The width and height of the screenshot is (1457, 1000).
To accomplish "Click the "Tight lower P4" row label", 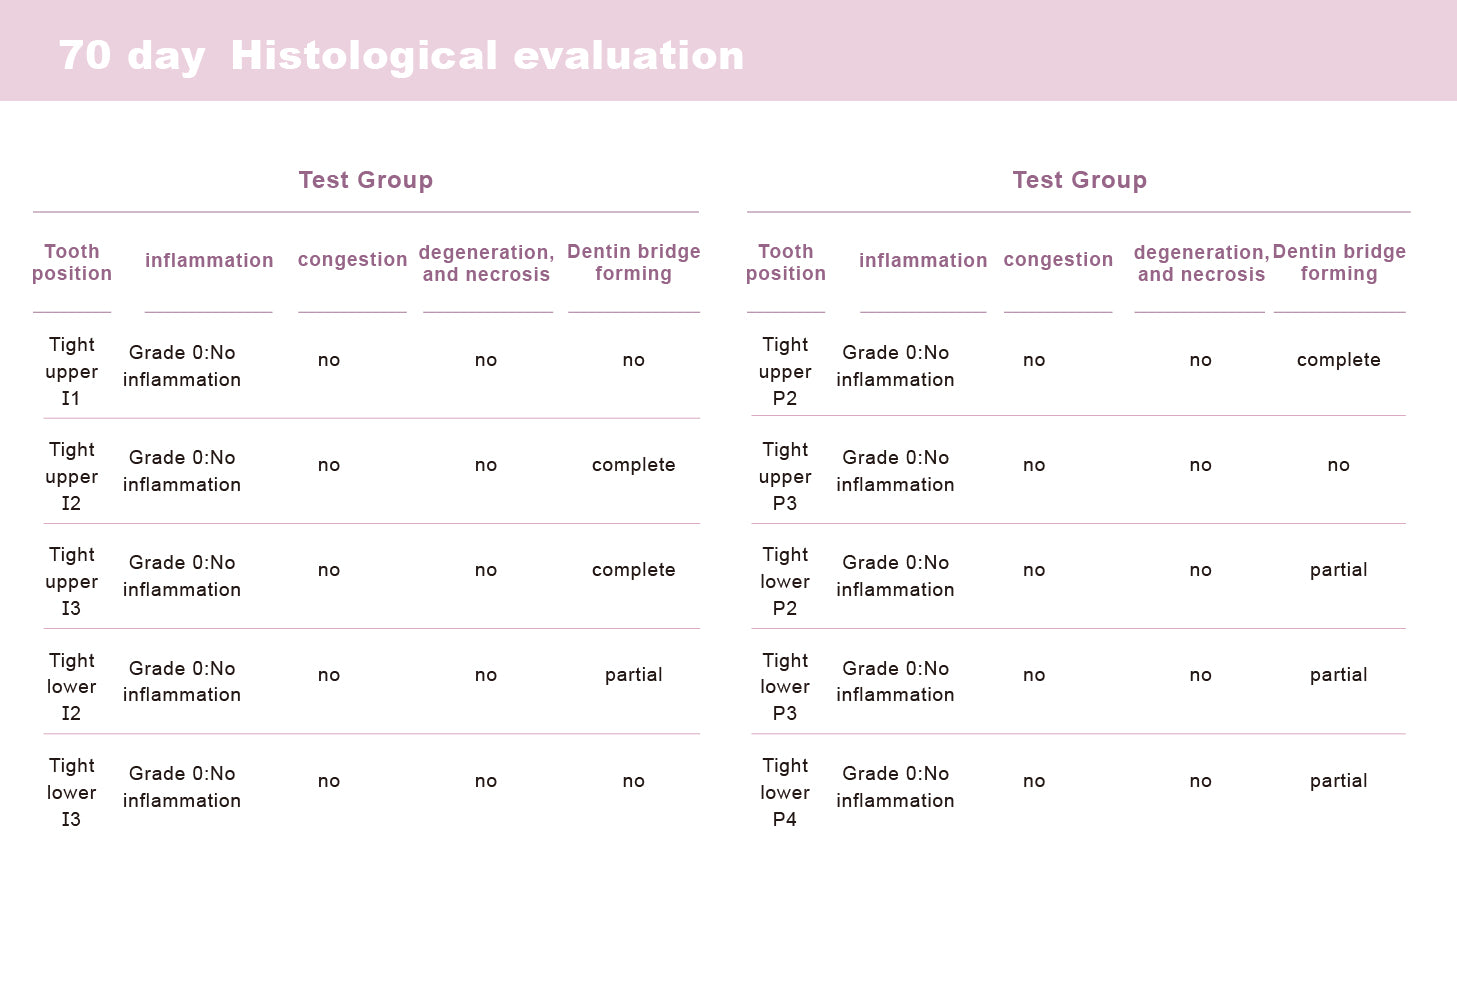I will click(x=785, y=792).
